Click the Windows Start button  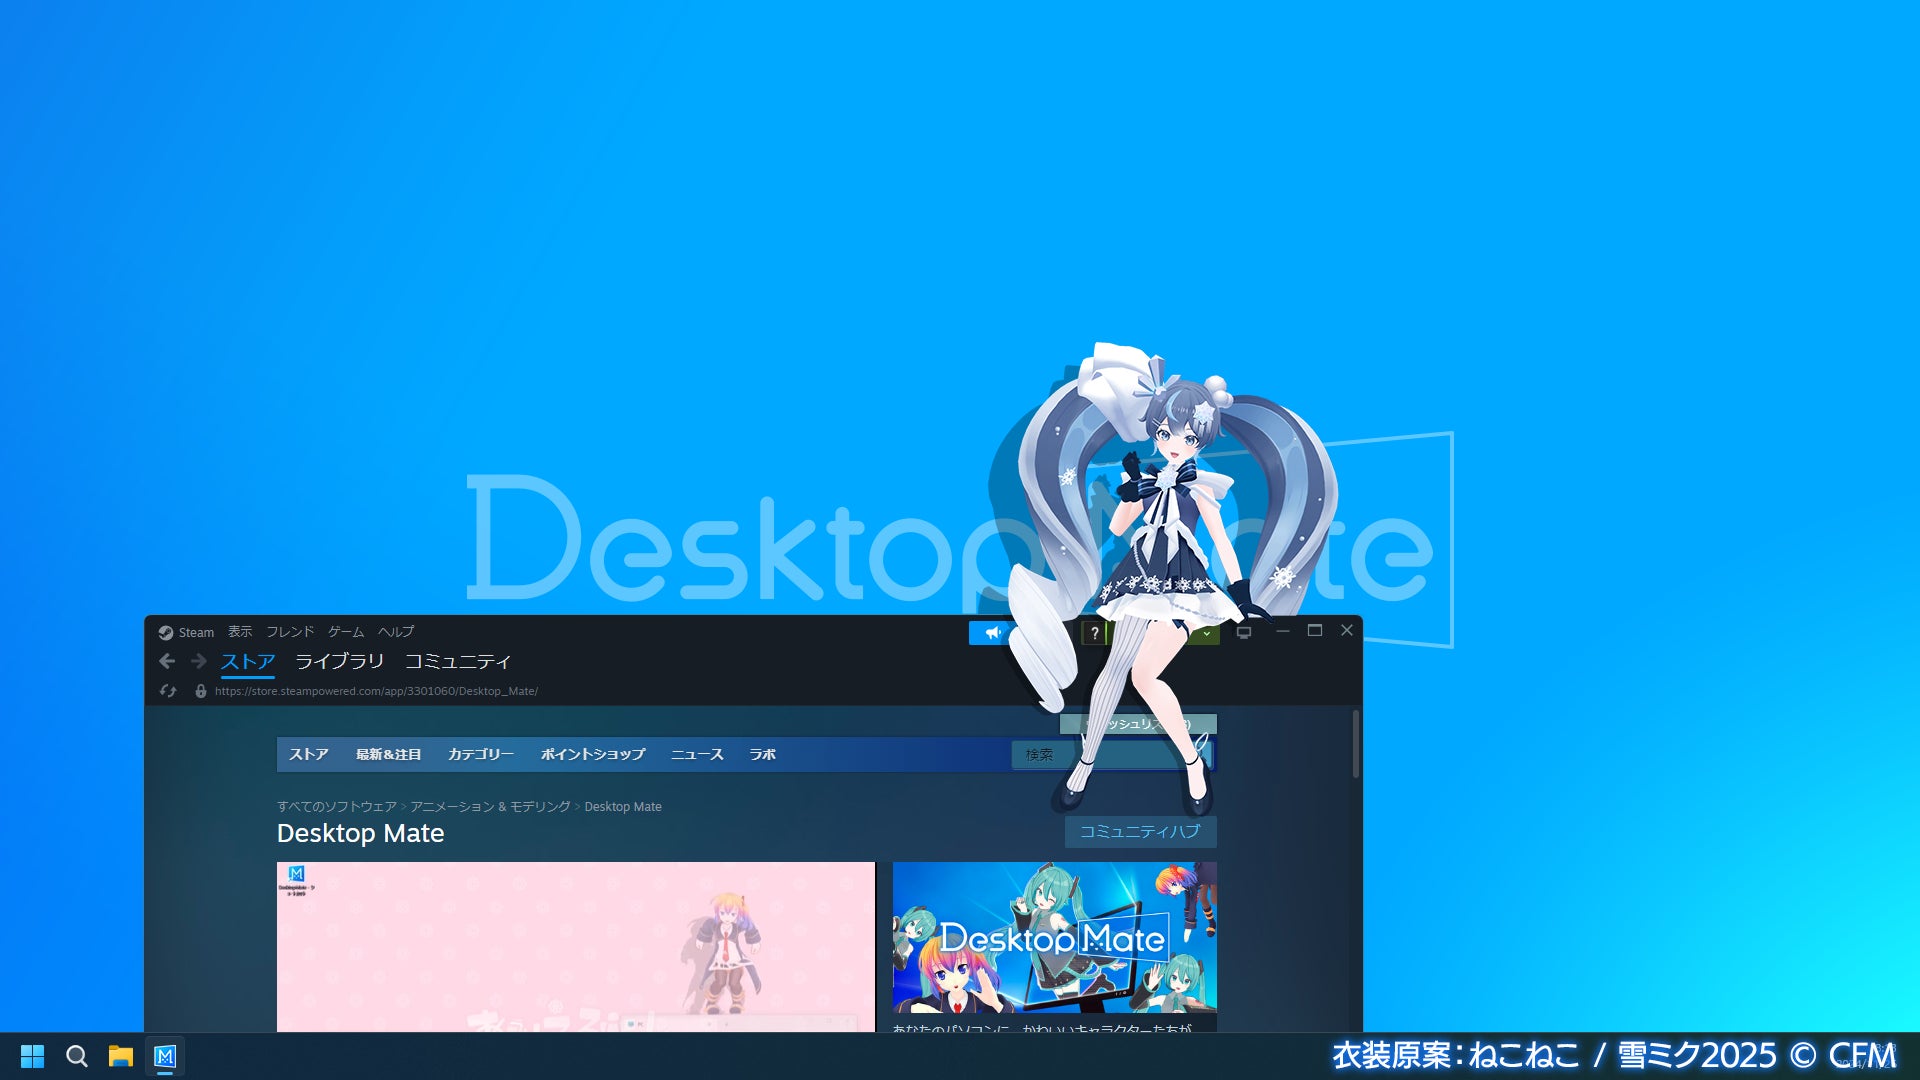pyautogui.click(x=33, y=1056)
